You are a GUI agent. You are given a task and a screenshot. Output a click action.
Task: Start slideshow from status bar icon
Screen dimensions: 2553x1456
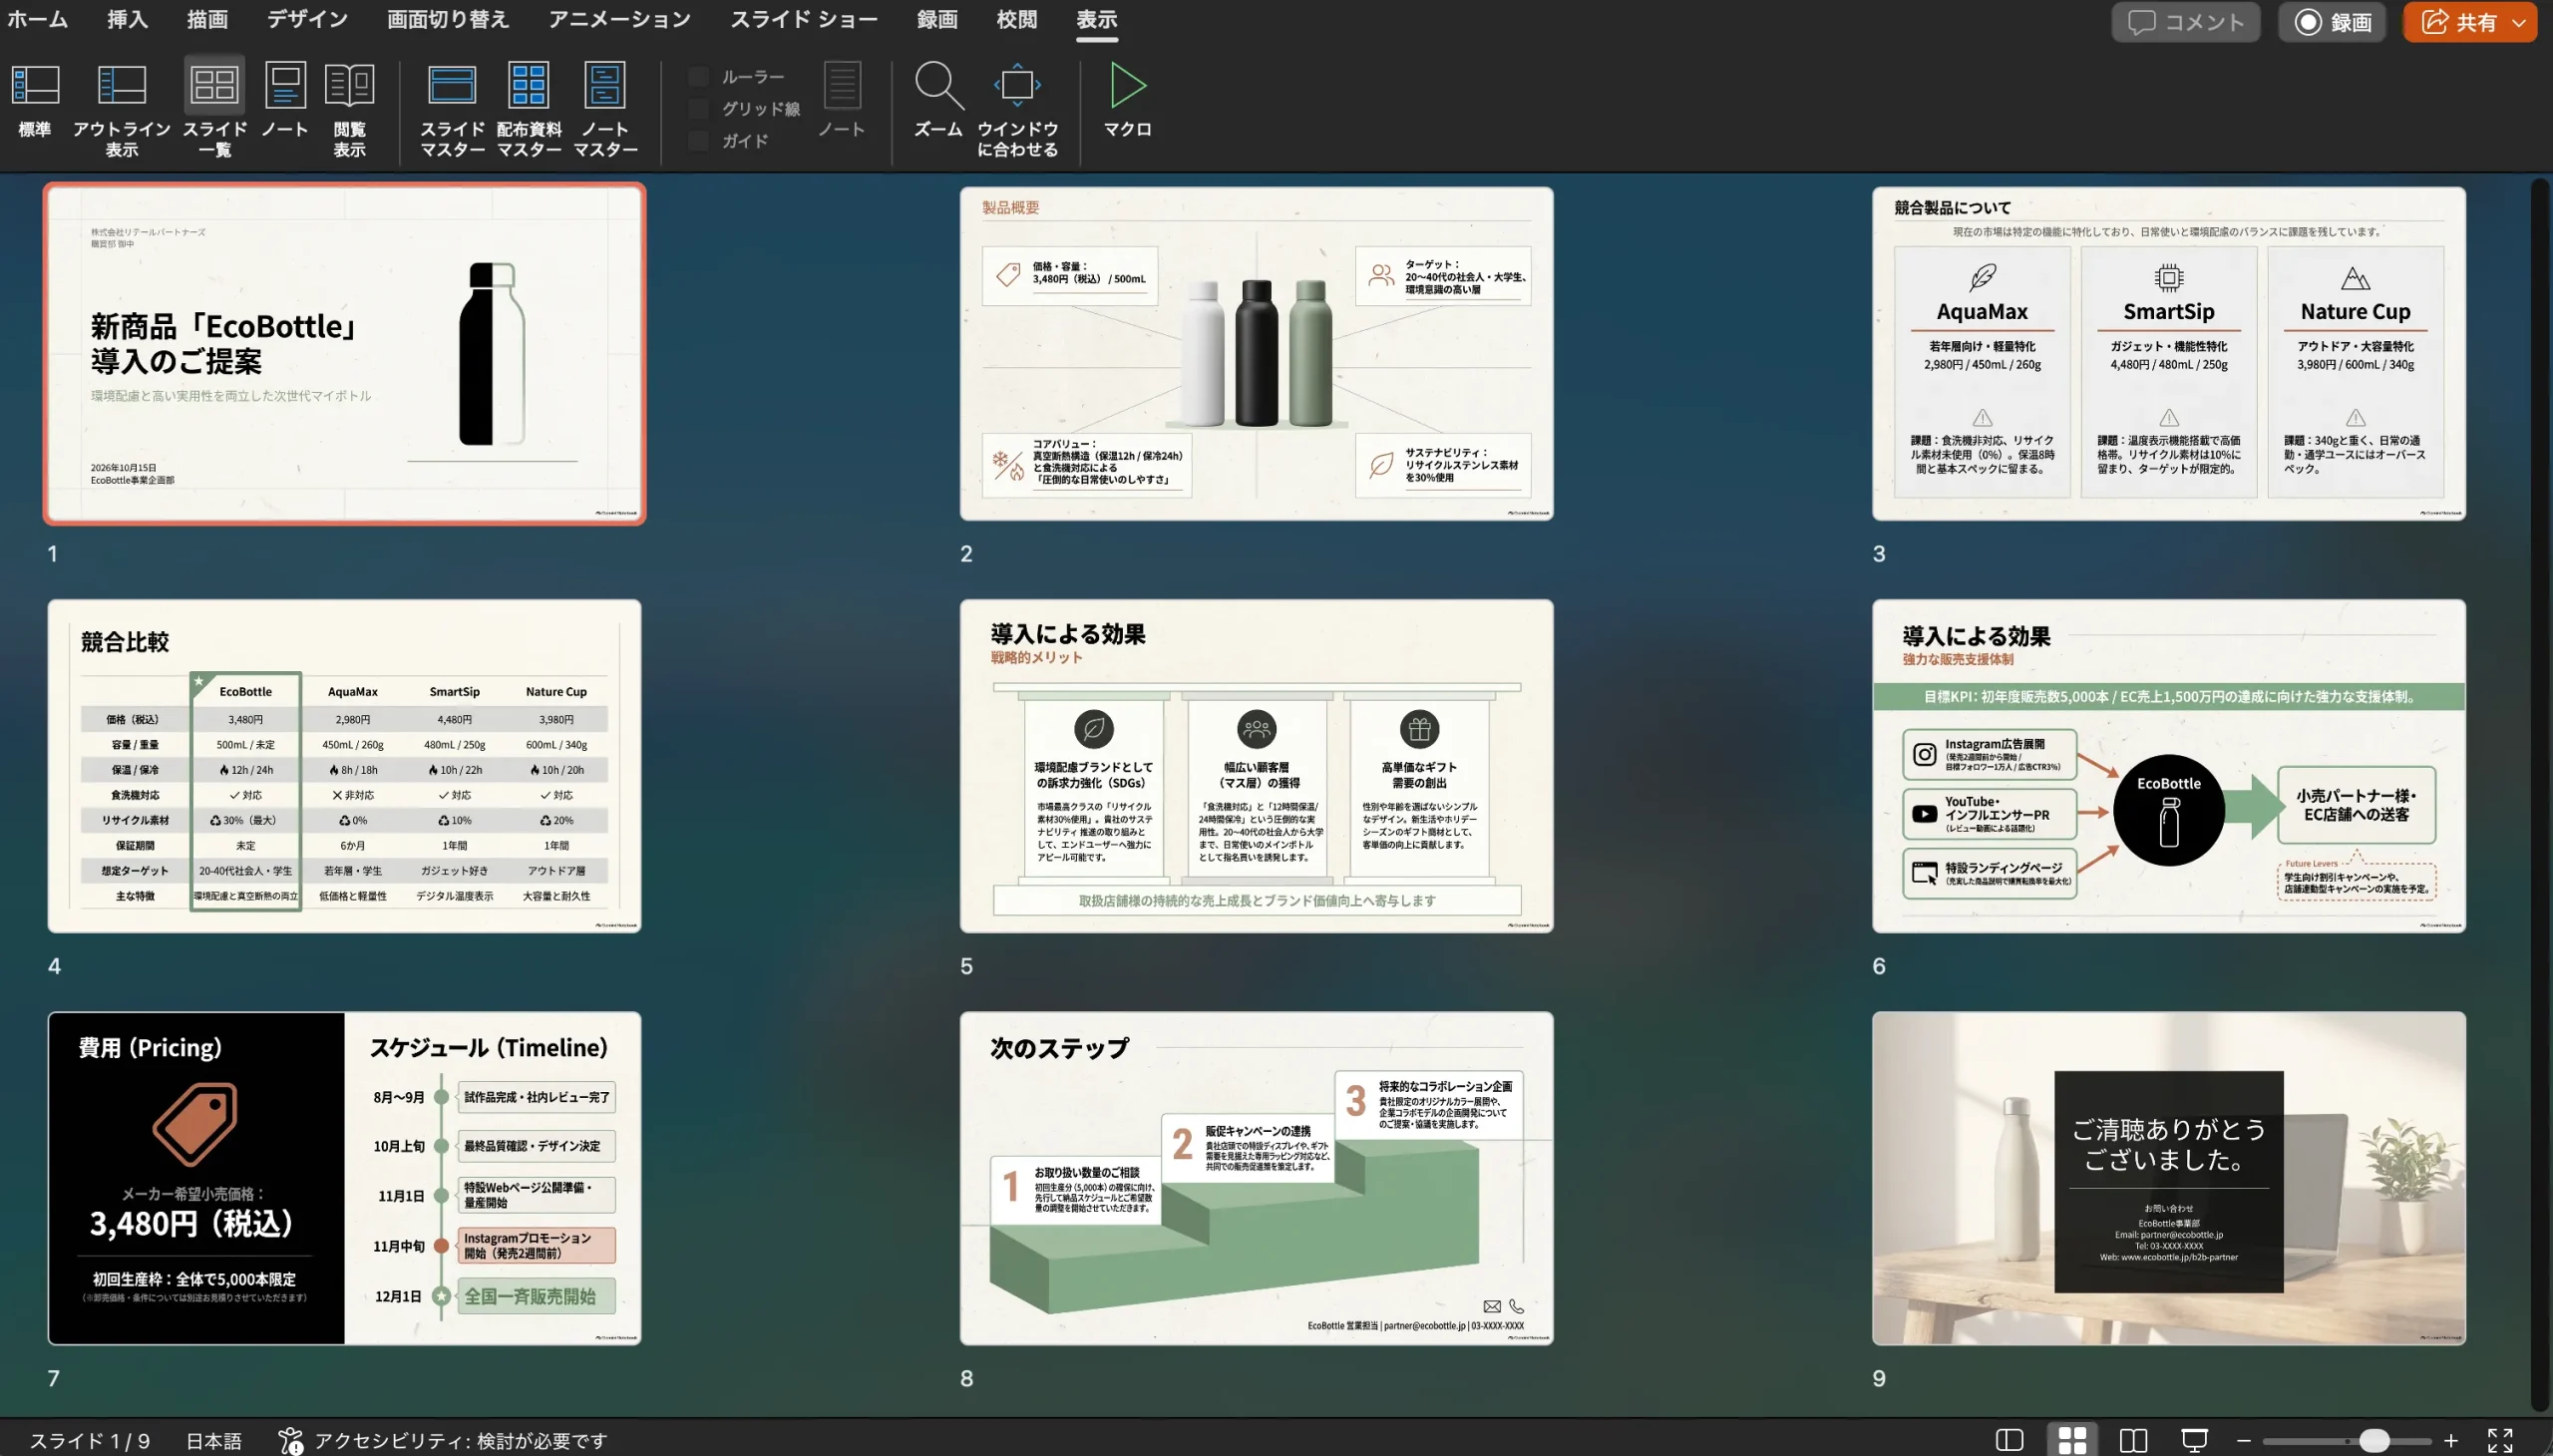click(2194, 1440)
